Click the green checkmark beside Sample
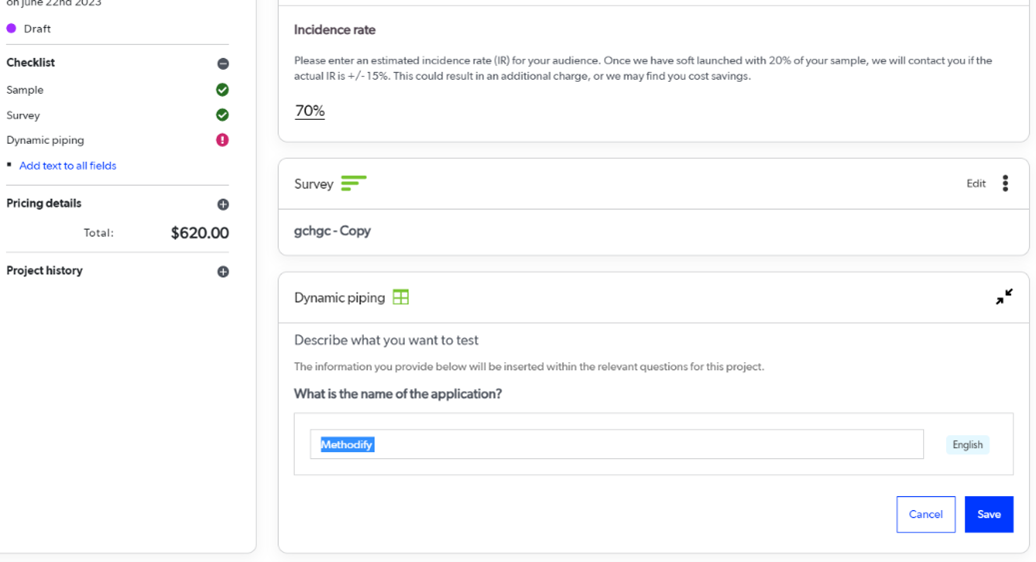 (223, 90)
